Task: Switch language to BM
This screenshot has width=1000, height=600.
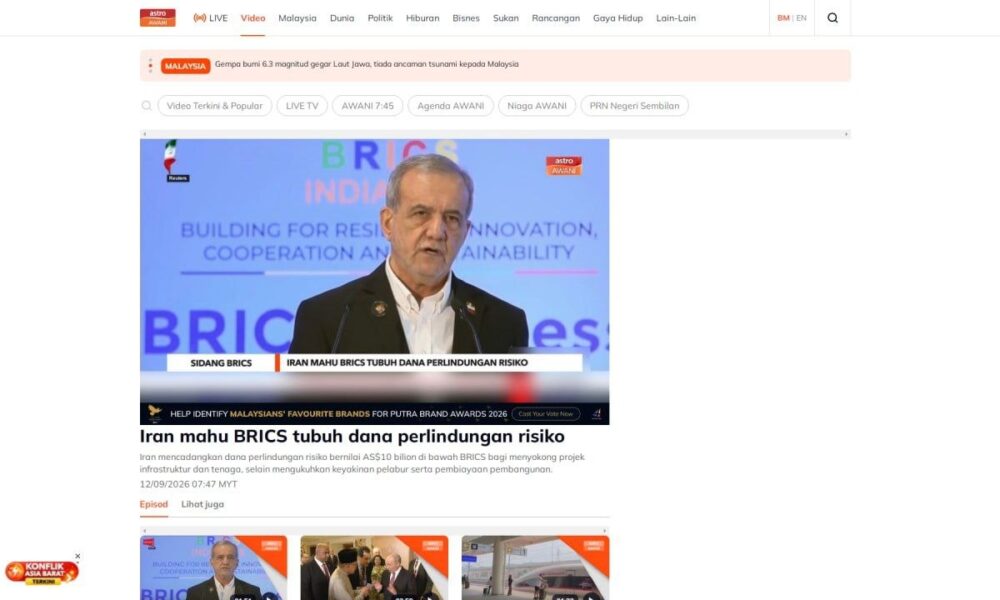Action: tap(783, 18)
